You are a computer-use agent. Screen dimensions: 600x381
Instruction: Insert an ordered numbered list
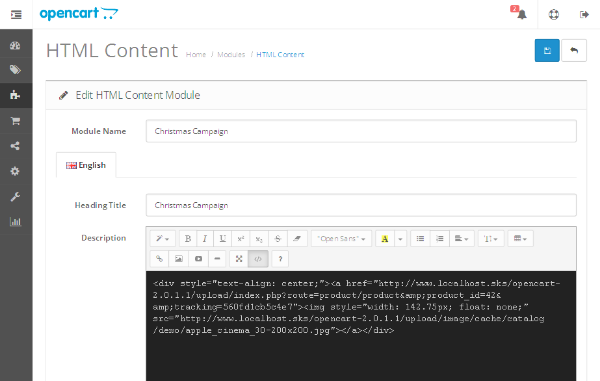[440, 239]
